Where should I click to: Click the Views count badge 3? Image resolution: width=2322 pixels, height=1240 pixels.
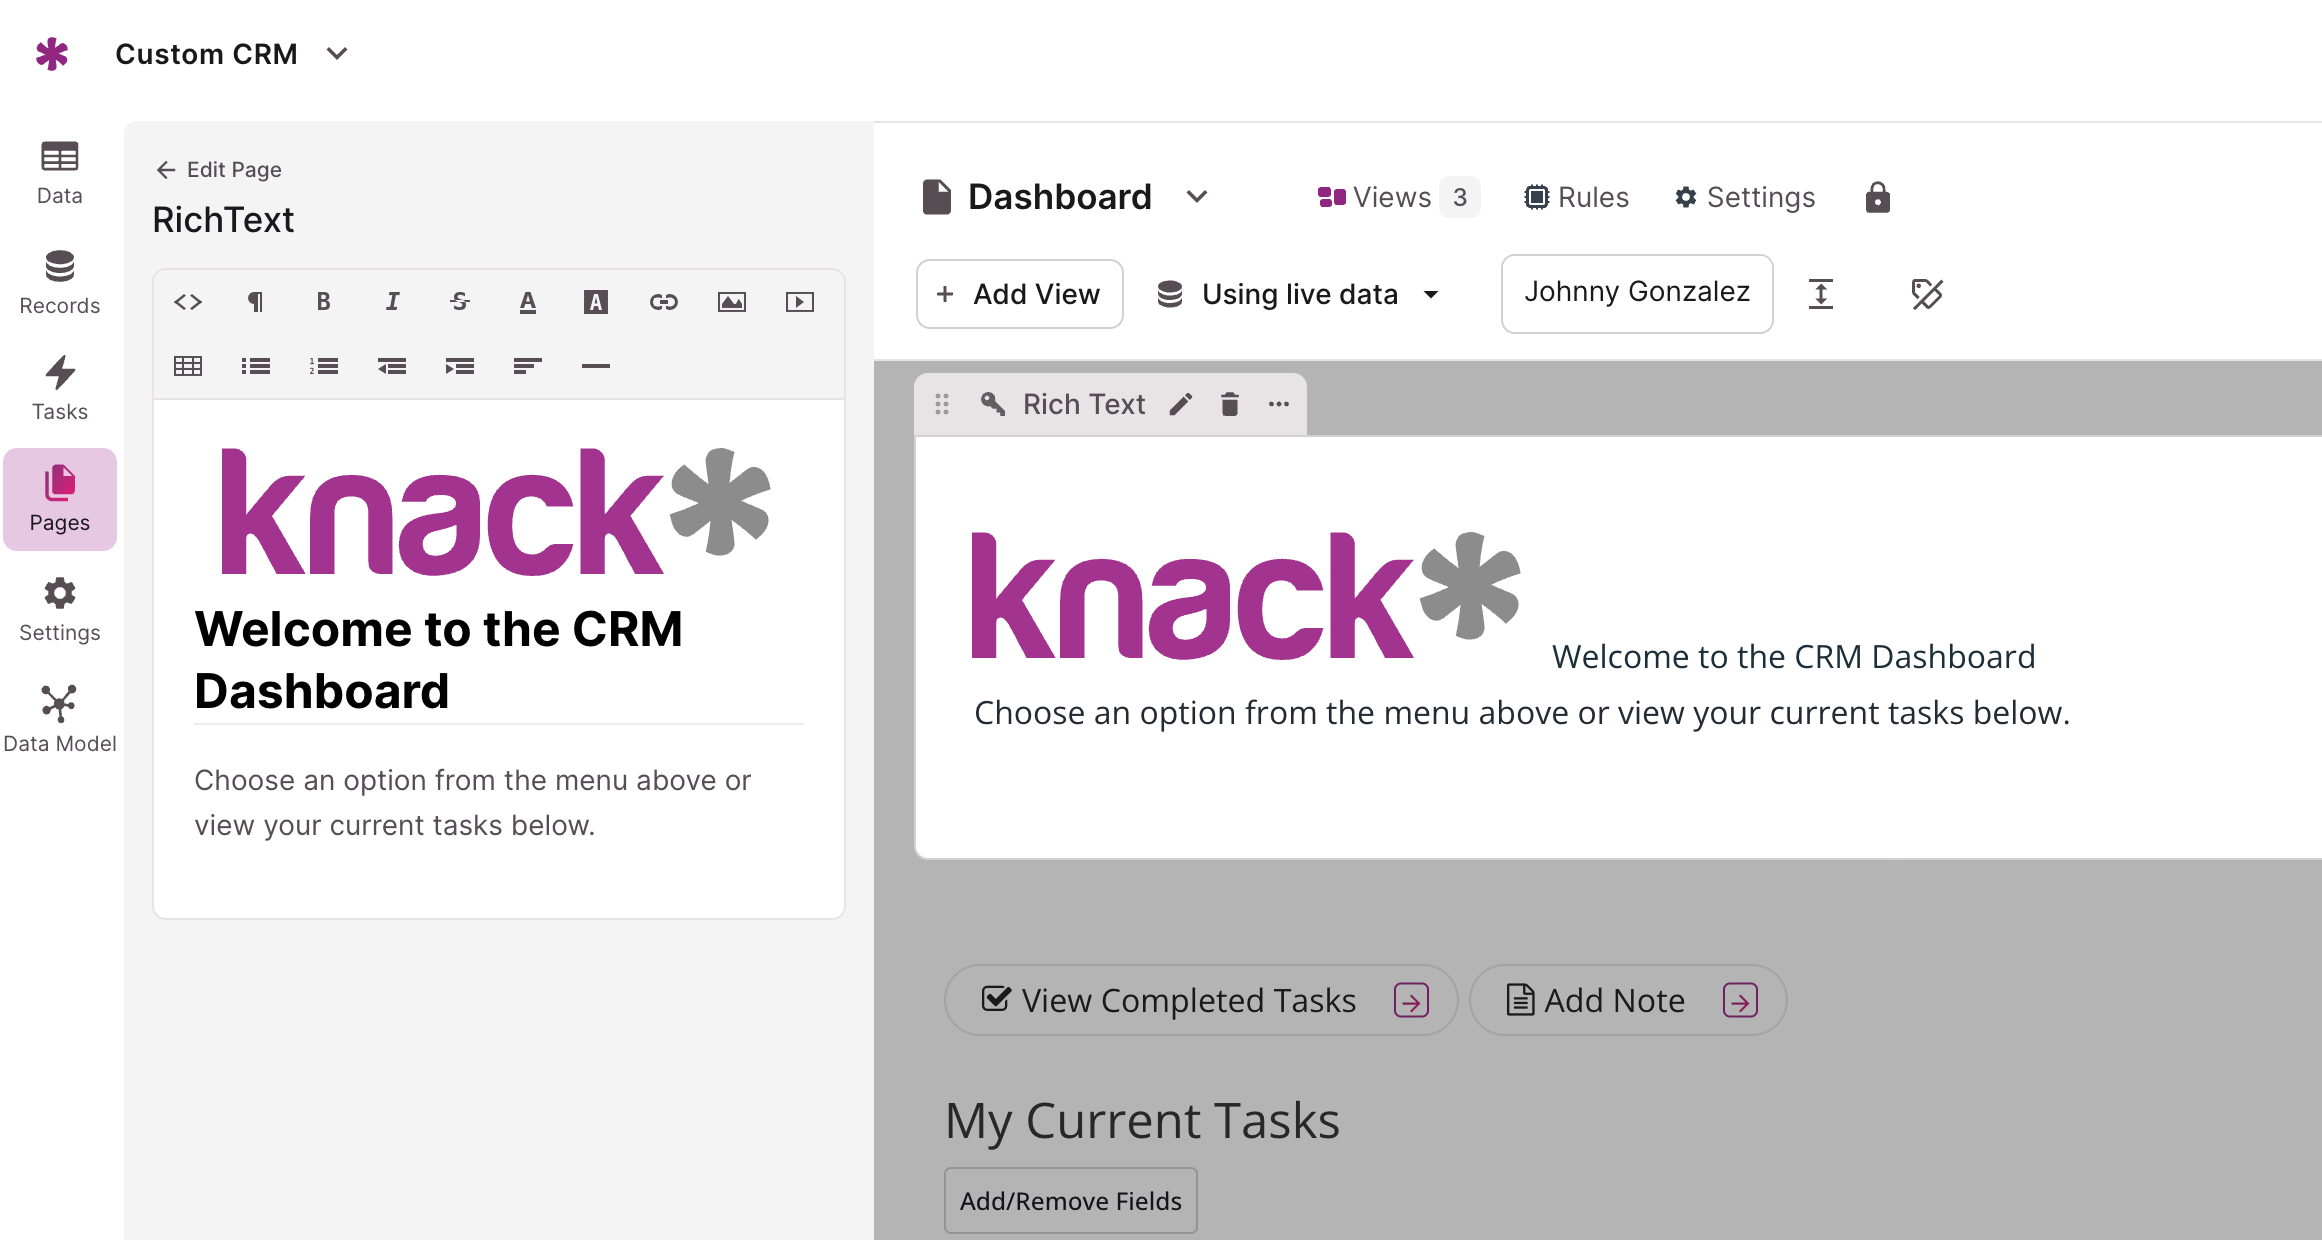tap(1460, 197)
